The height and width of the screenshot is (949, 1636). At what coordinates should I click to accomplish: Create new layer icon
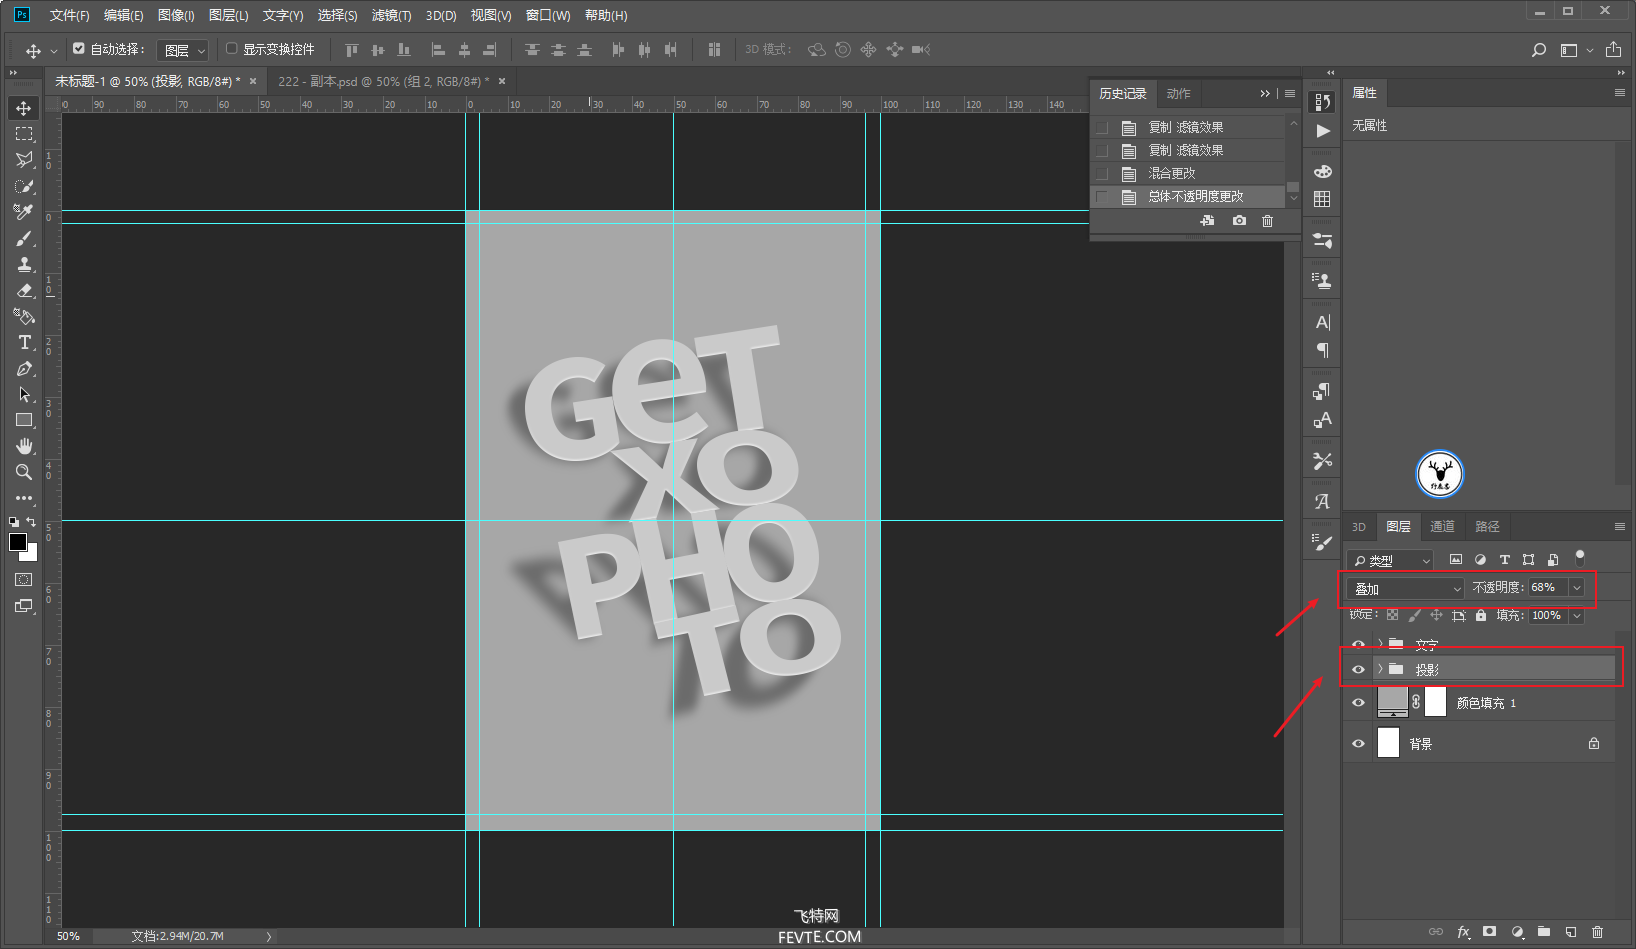(1570, 932)
